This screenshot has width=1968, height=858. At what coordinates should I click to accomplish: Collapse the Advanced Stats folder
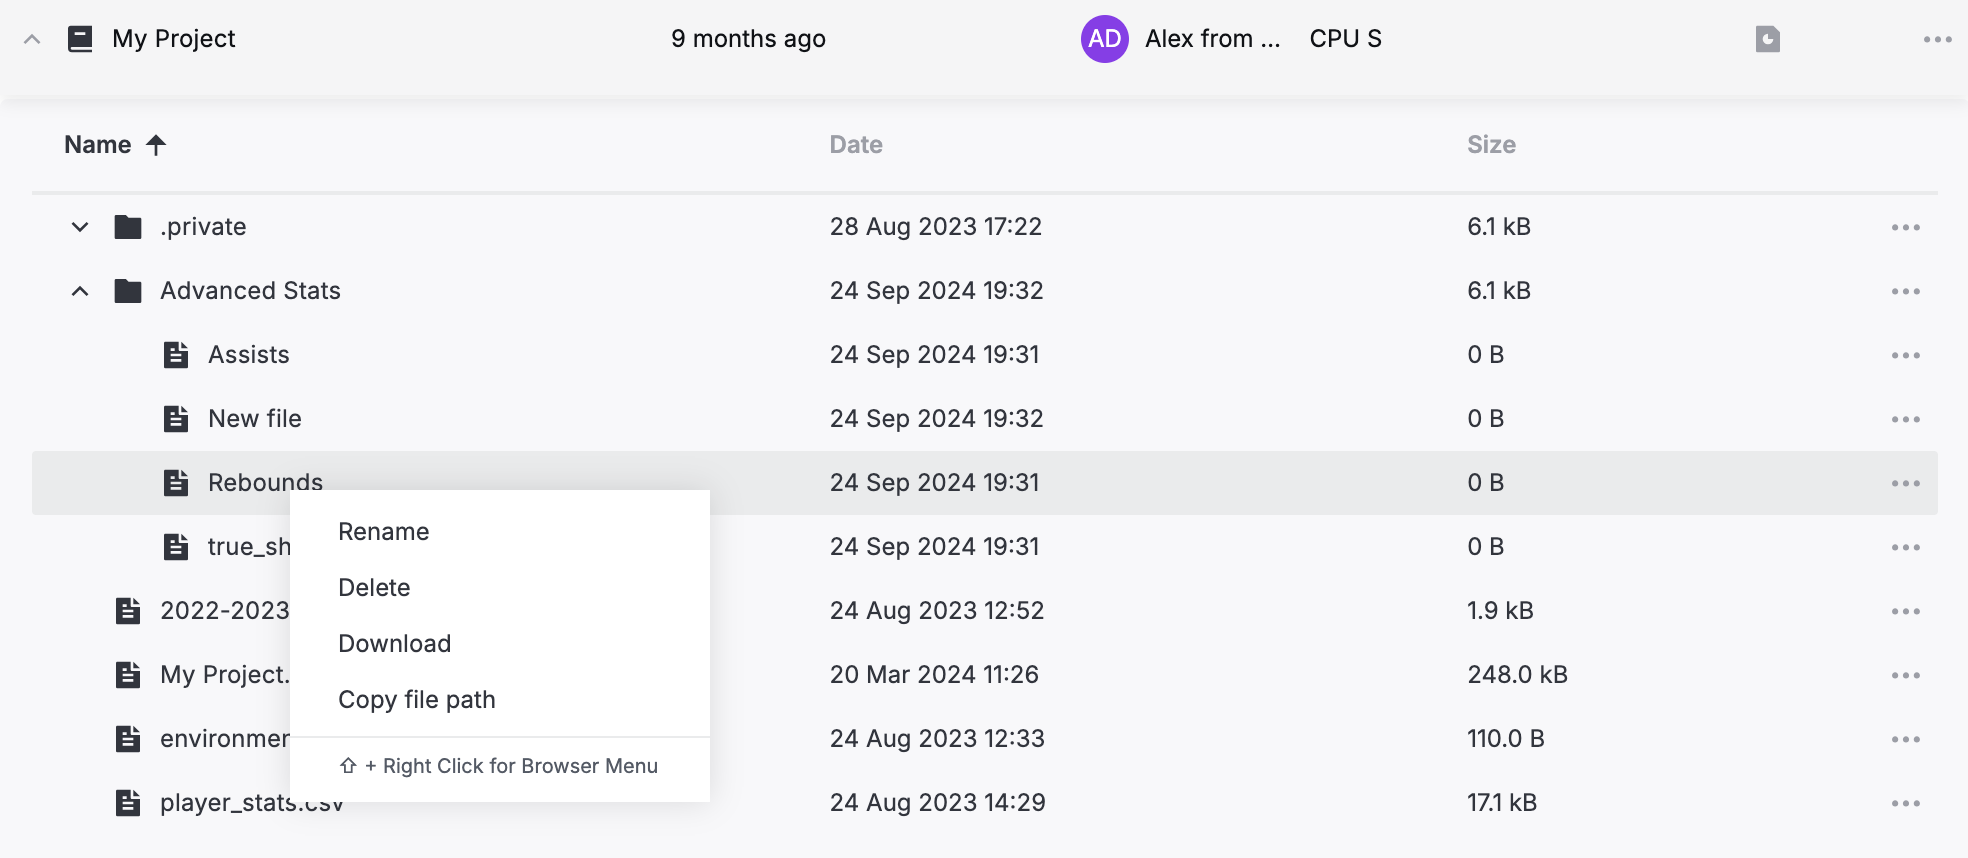tap(80, 291)
